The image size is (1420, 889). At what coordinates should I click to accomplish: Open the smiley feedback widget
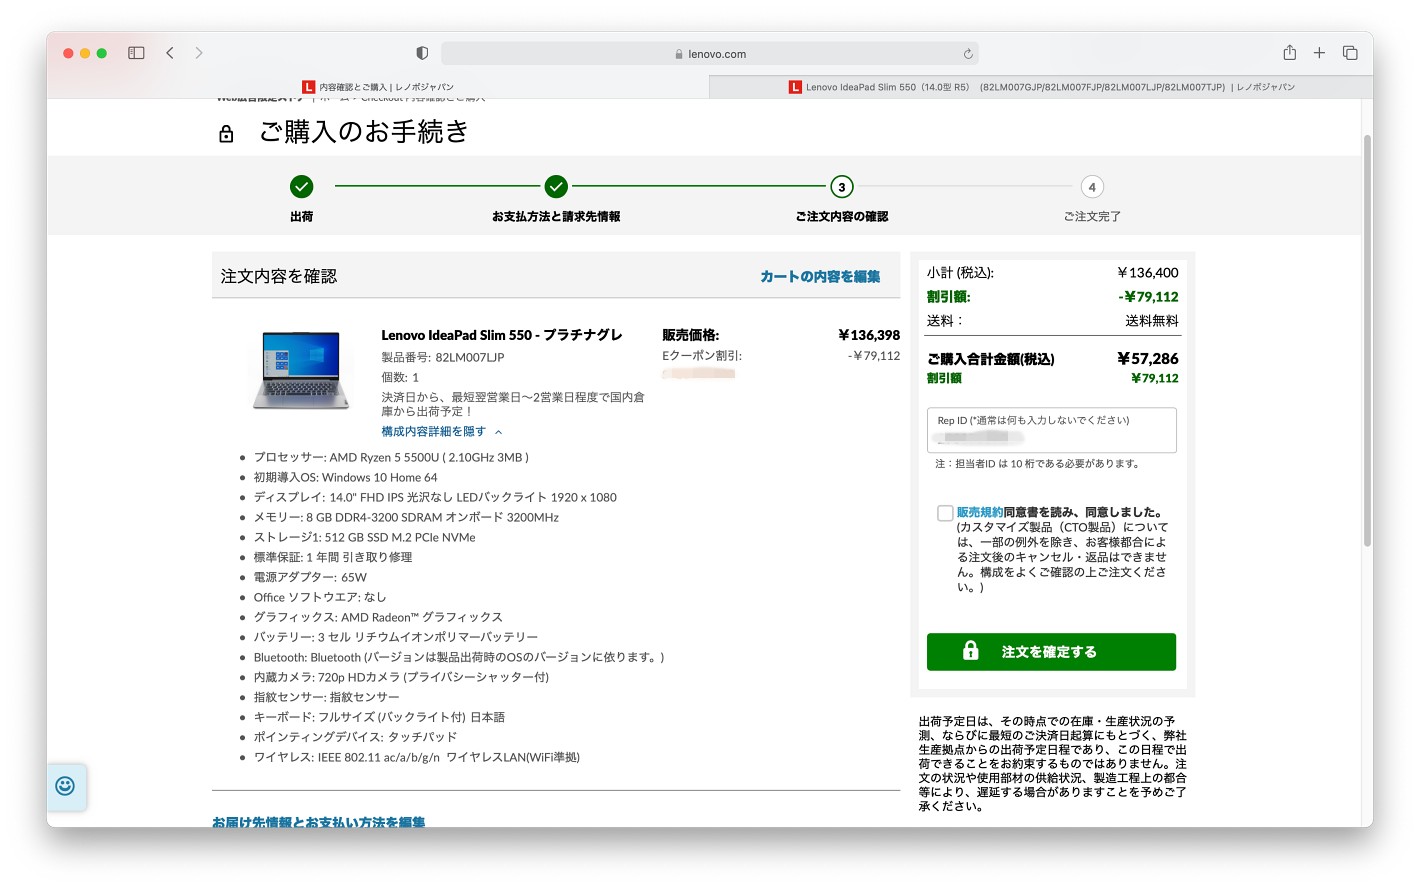(65, 786)
